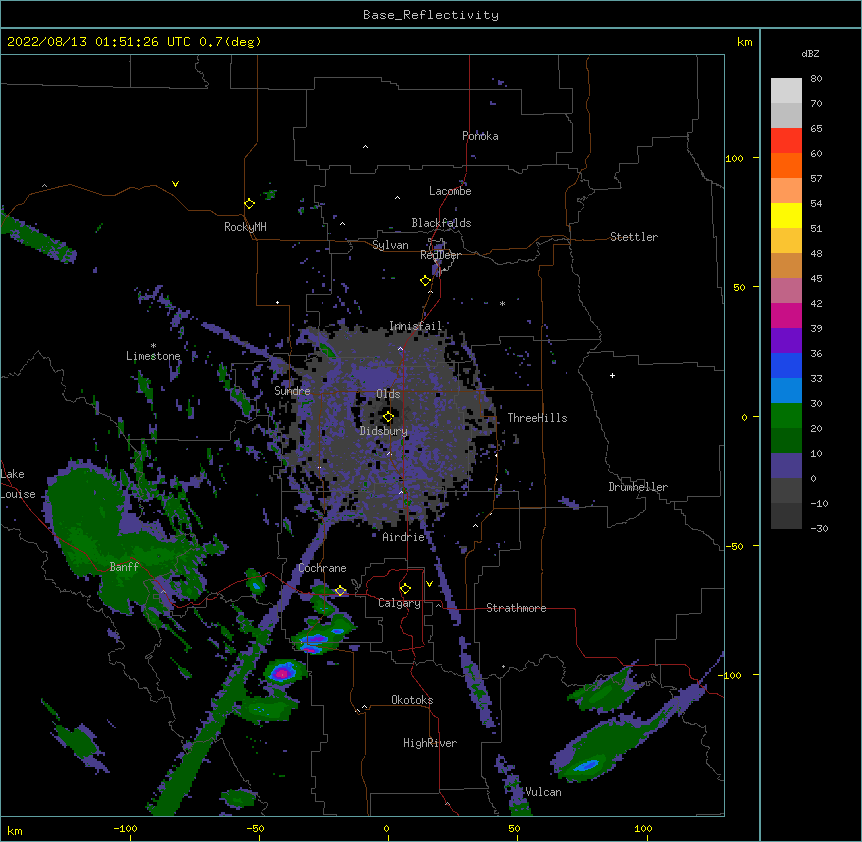Choose the deep orange legend swatch at 60
This screenshot has height=842, width=862.
click(x=786, y=165)
